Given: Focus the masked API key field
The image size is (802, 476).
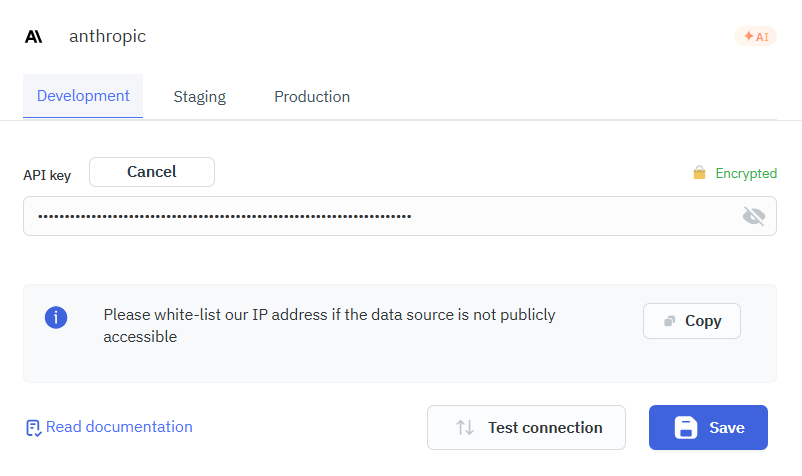Looking at the screenshot, I should click(x=400, y=216).
